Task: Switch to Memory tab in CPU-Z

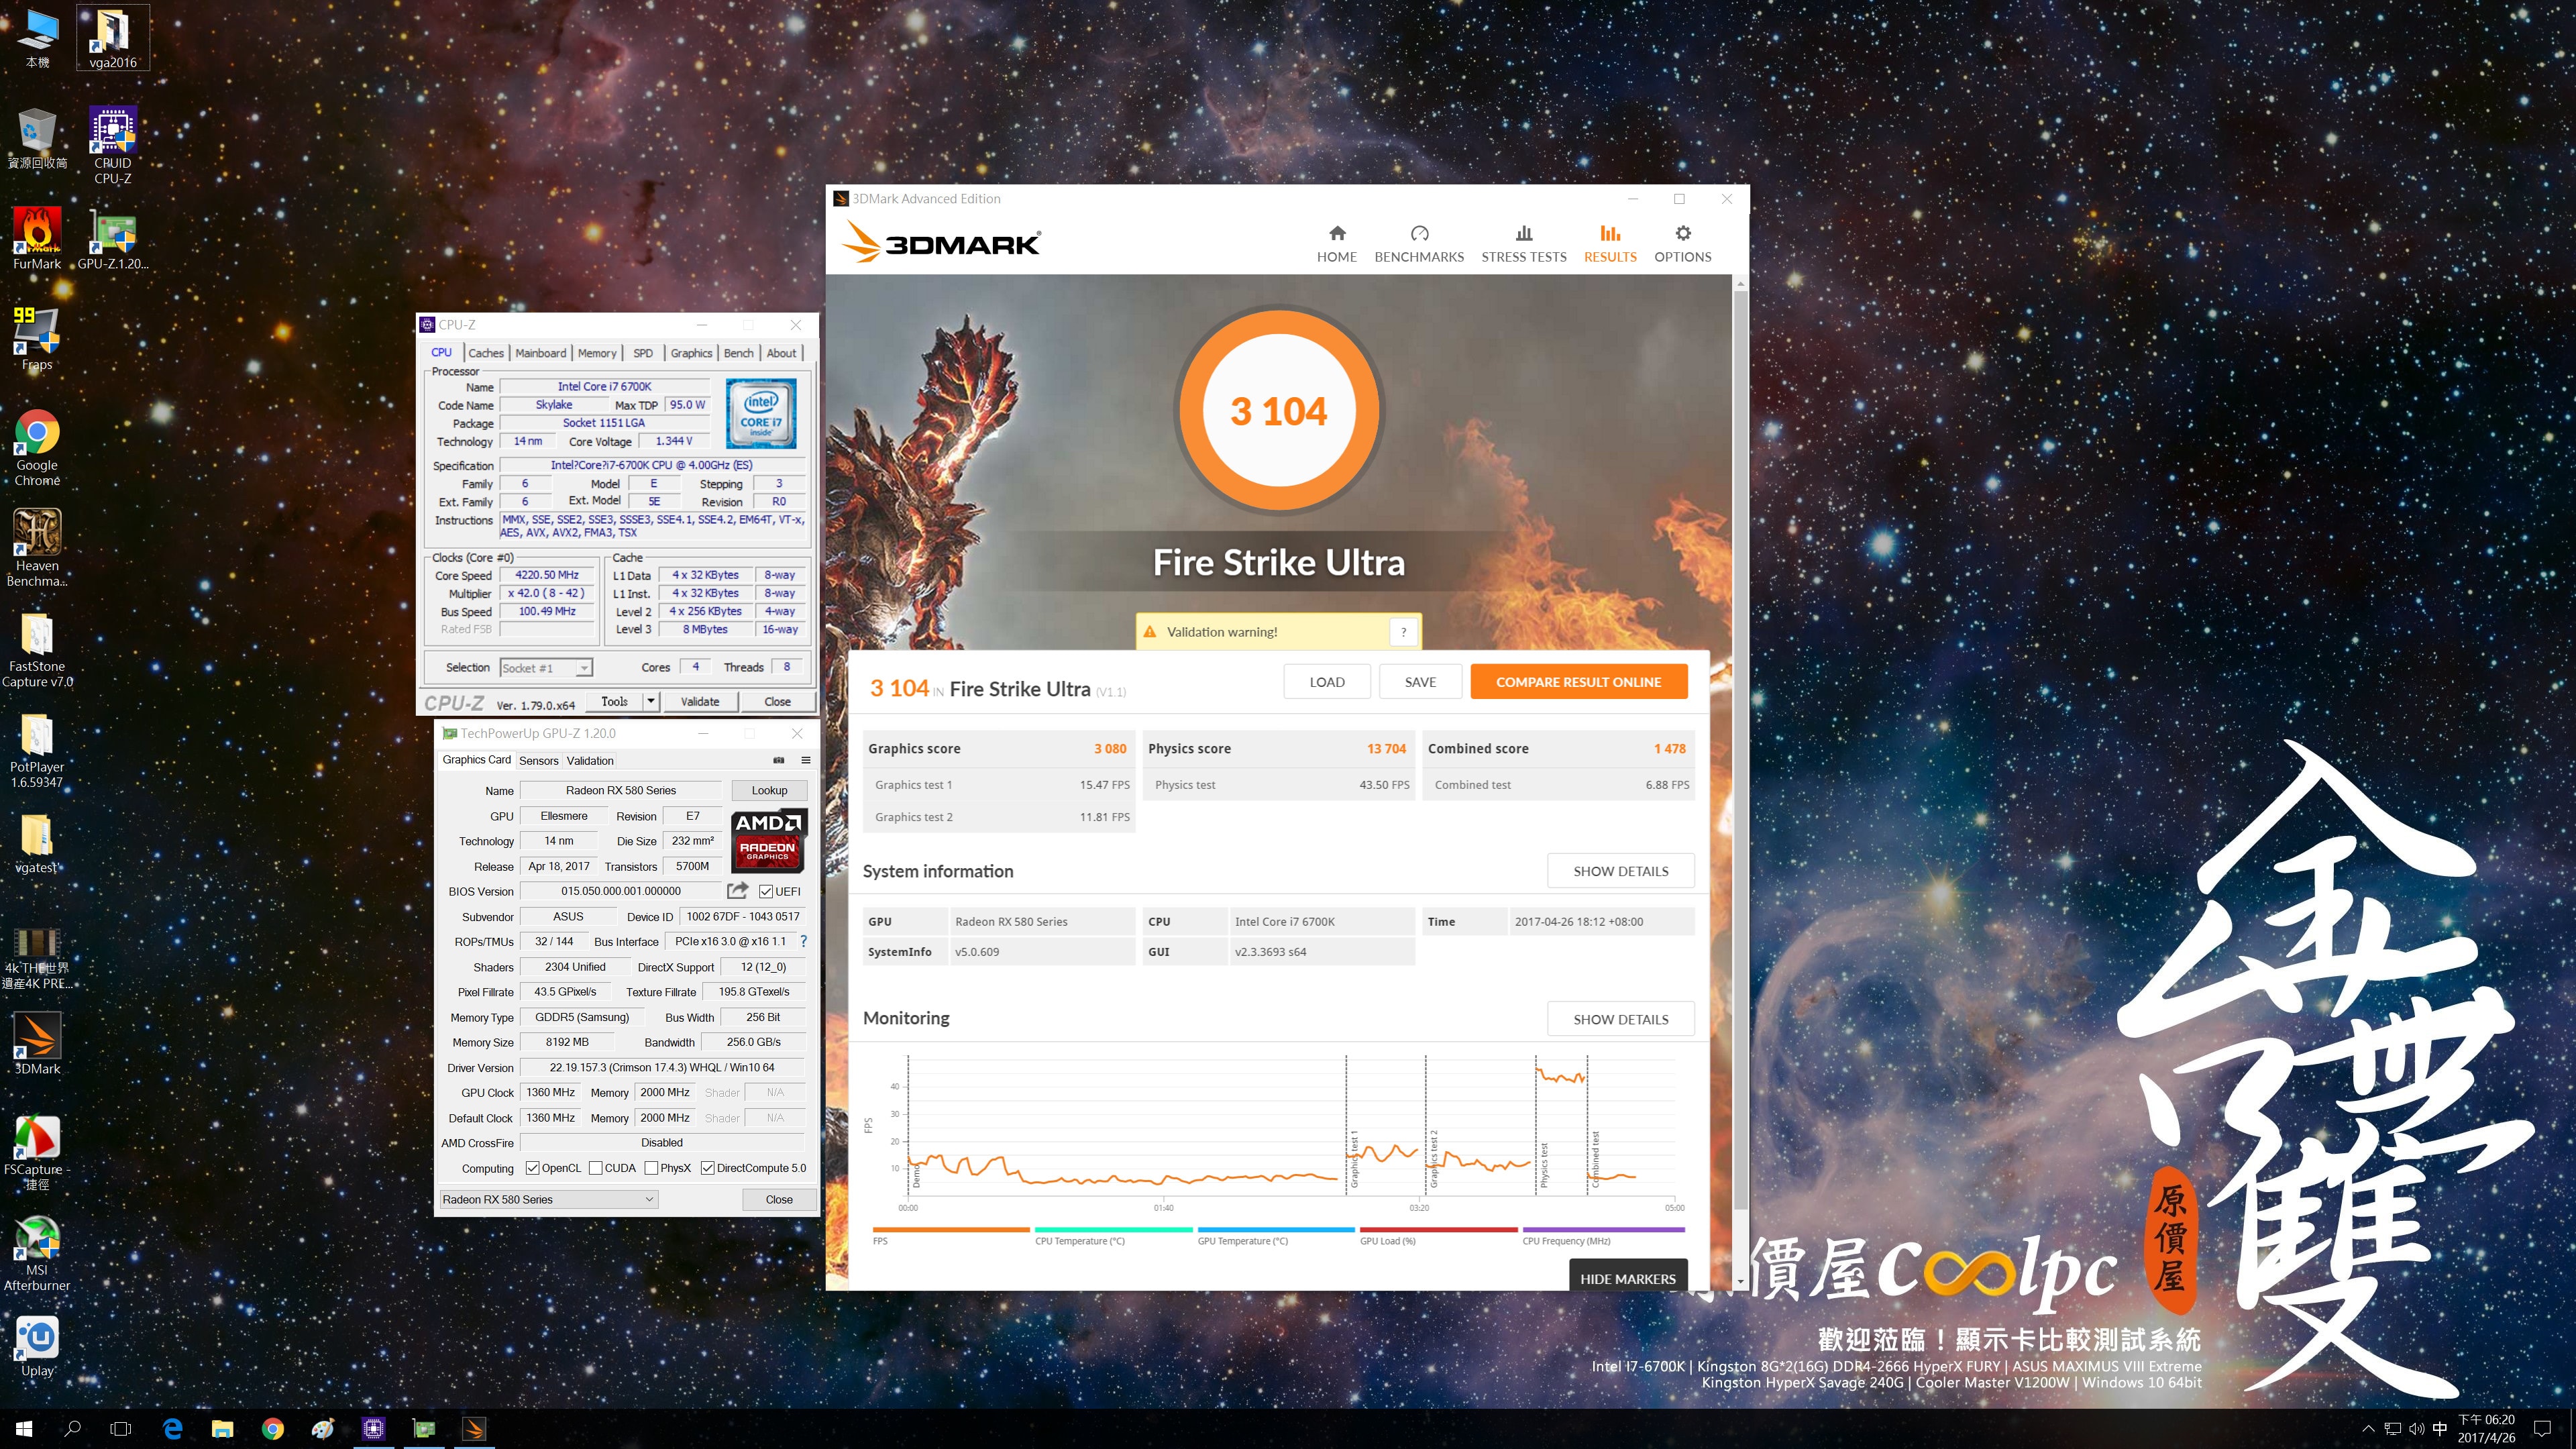Action: [x=597, y=353]
